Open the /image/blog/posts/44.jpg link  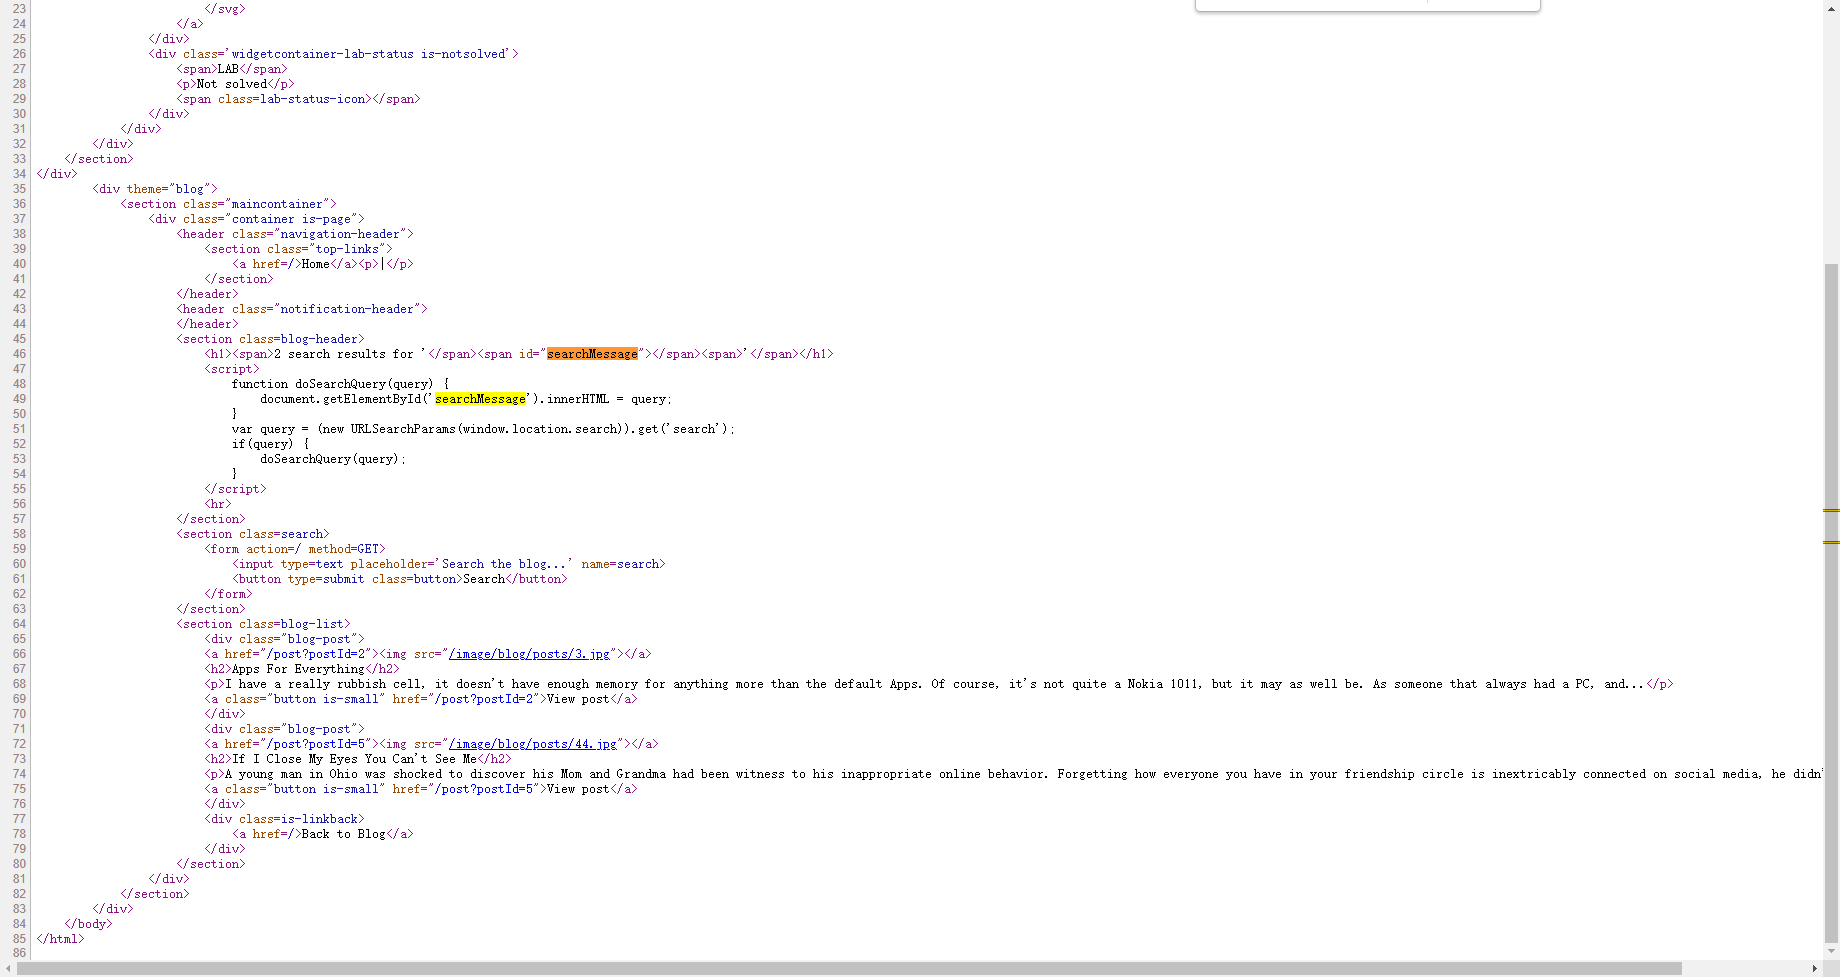[532, 744]
